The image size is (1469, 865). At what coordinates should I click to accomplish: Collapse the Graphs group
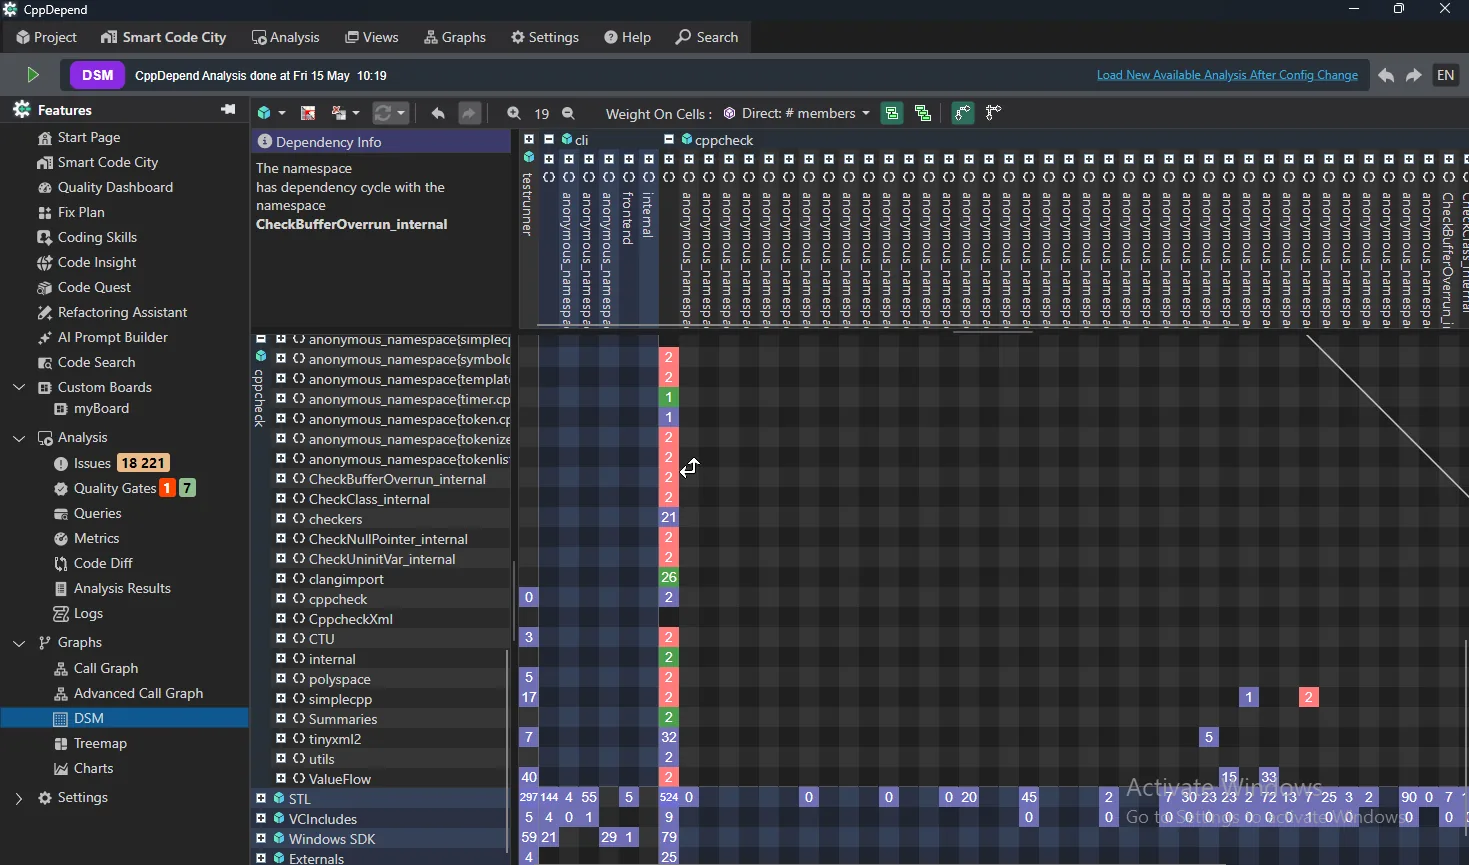[19, 642]
